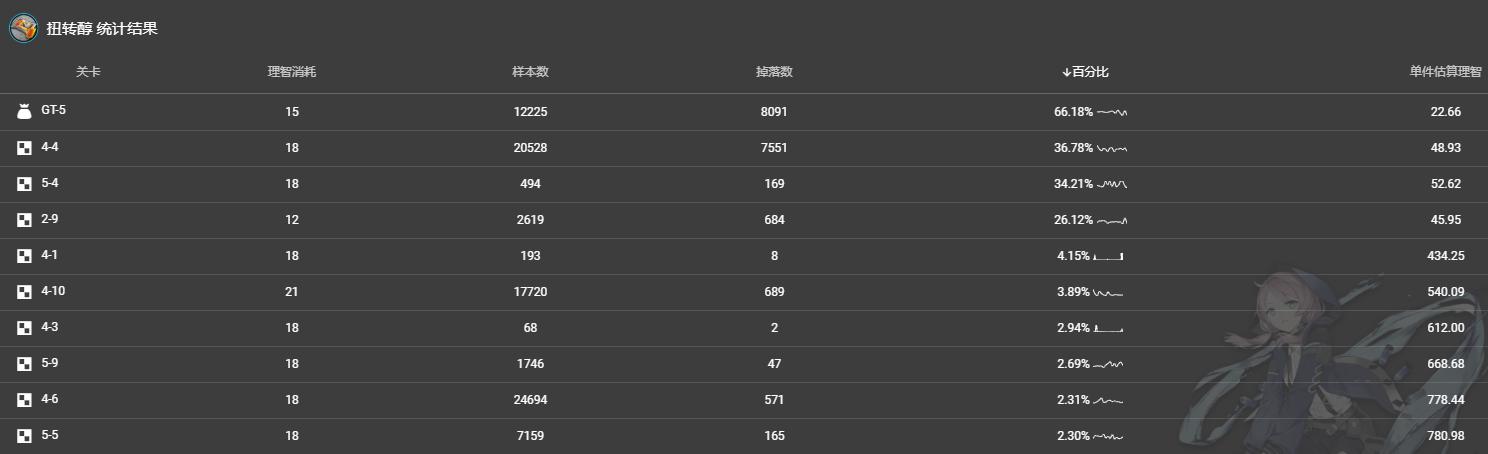This screenshot has width=1488, height=454.
Task: Sort by 样本数 column header
Action: coord(530,72)
